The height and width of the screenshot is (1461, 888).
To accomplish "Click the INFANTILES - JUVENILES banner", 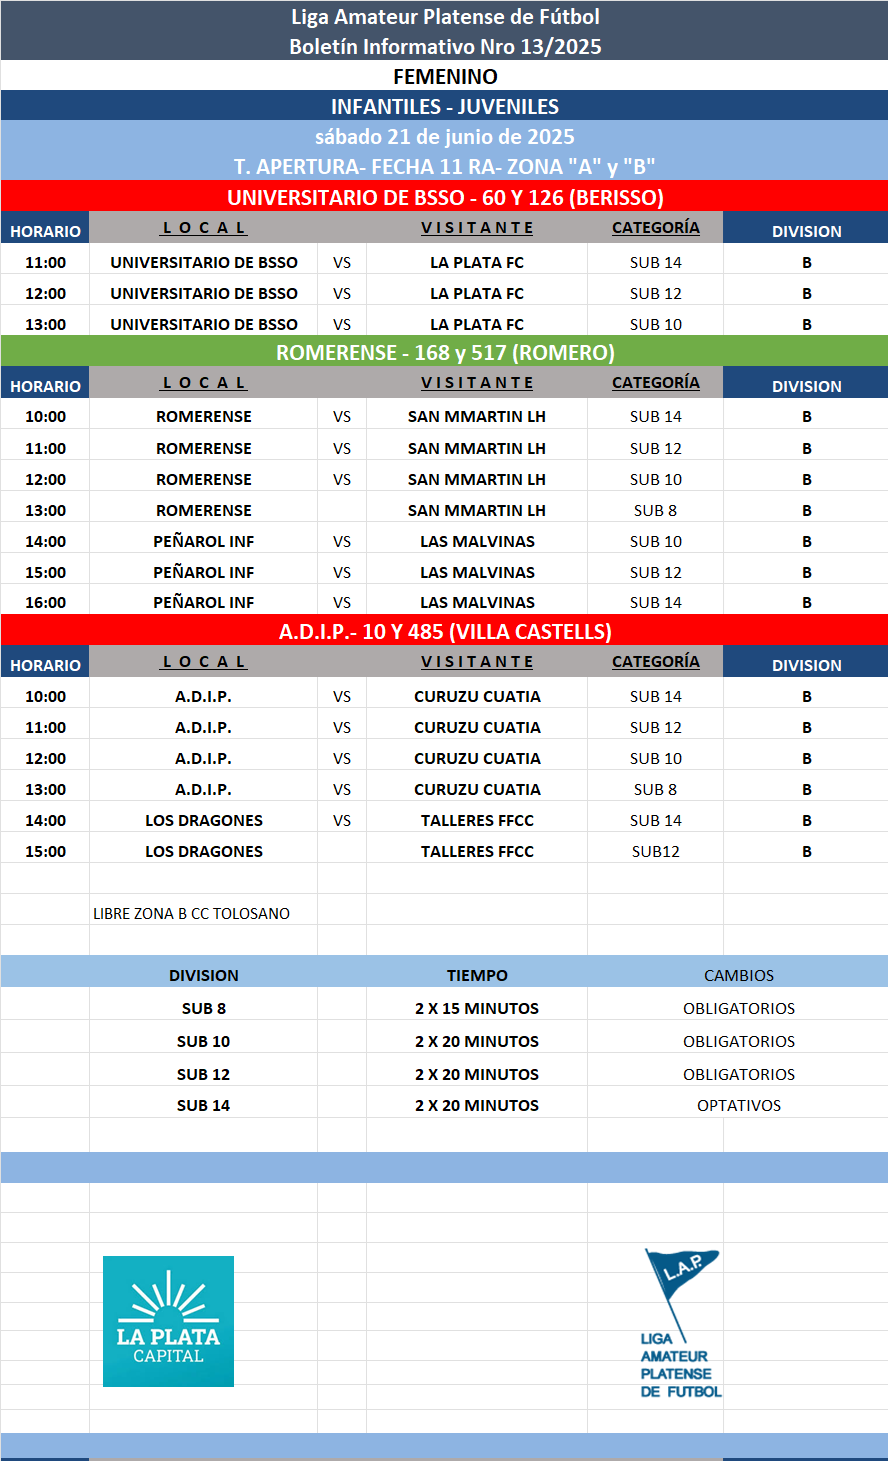I will [x=445, y=107].
